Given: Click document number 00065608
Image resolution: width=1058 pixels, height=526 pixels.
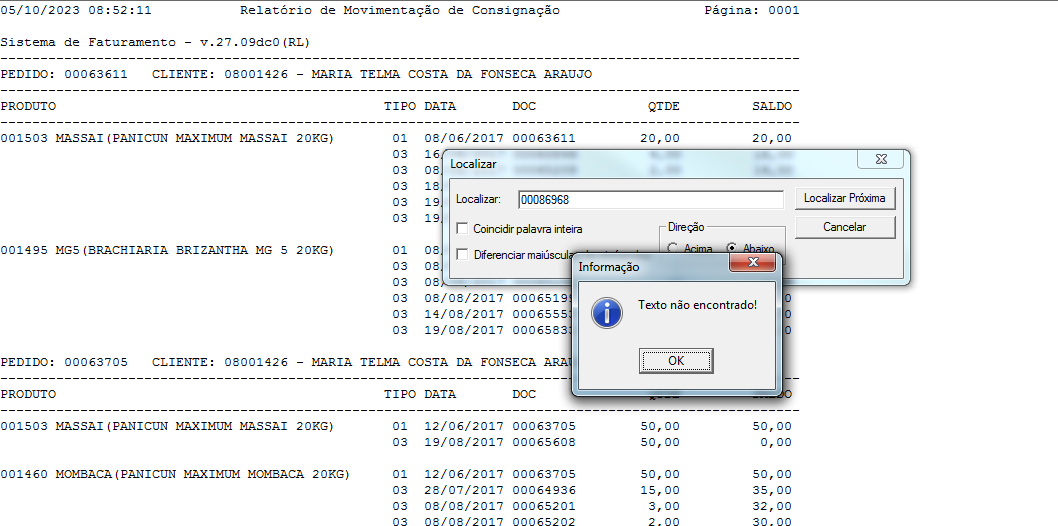Looking at the screenshot, I should 544,442.
